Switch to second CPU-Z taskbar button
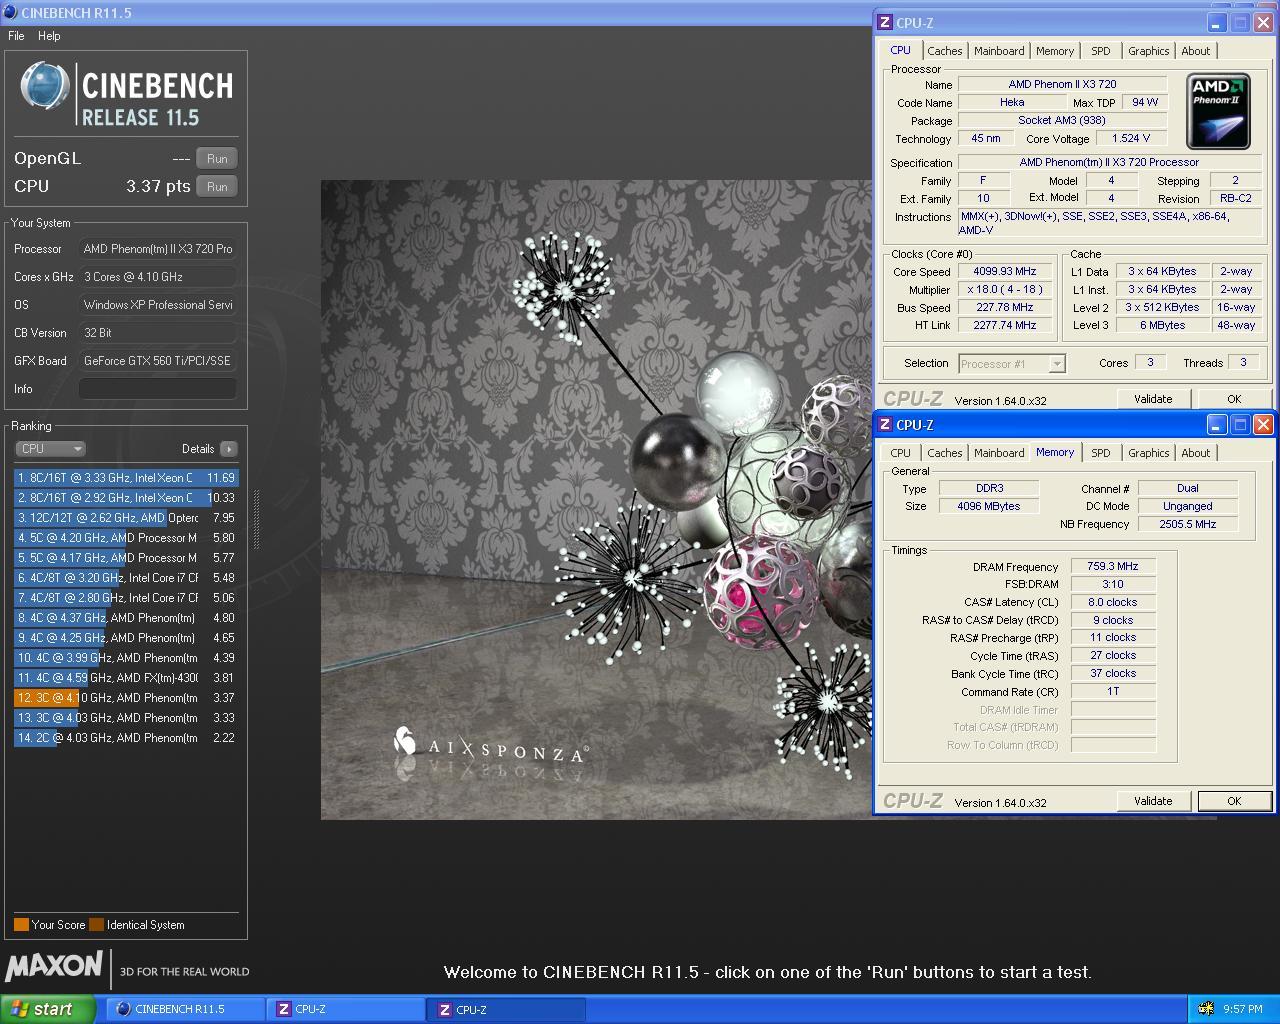This screenshot has width=1280, height=1024. click(x=505, y=1009)
